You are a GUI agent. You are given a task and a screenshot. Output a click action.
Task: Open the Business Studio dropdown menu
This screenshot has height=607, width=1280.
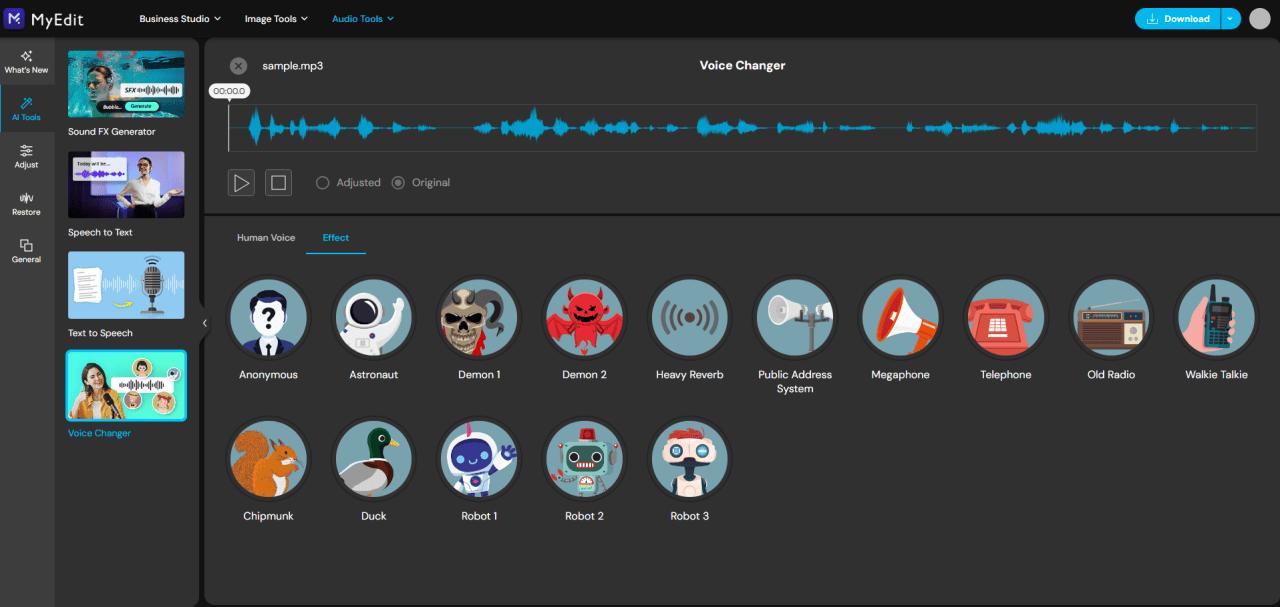pos(180,19)
